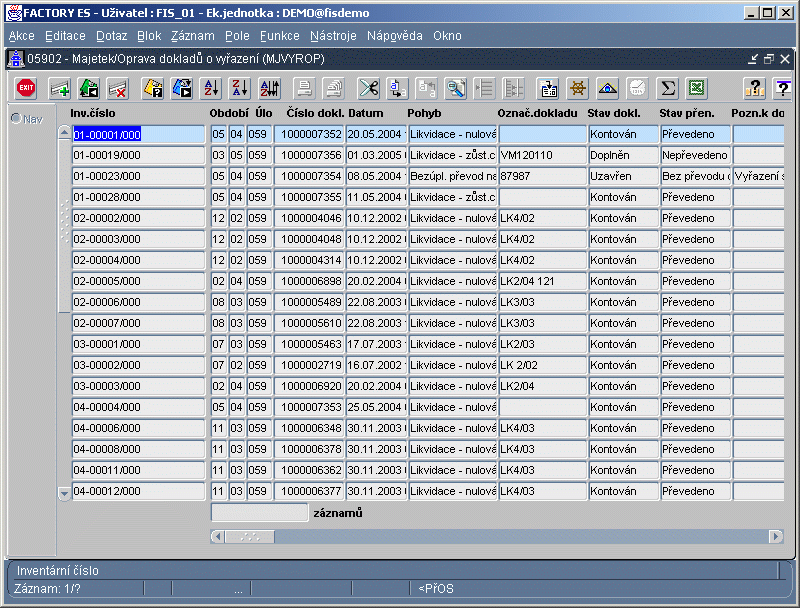Click the 'Bezúpl. převod' movement cell
The width and height of the screenshot is (800, 608).
point(453,176)
